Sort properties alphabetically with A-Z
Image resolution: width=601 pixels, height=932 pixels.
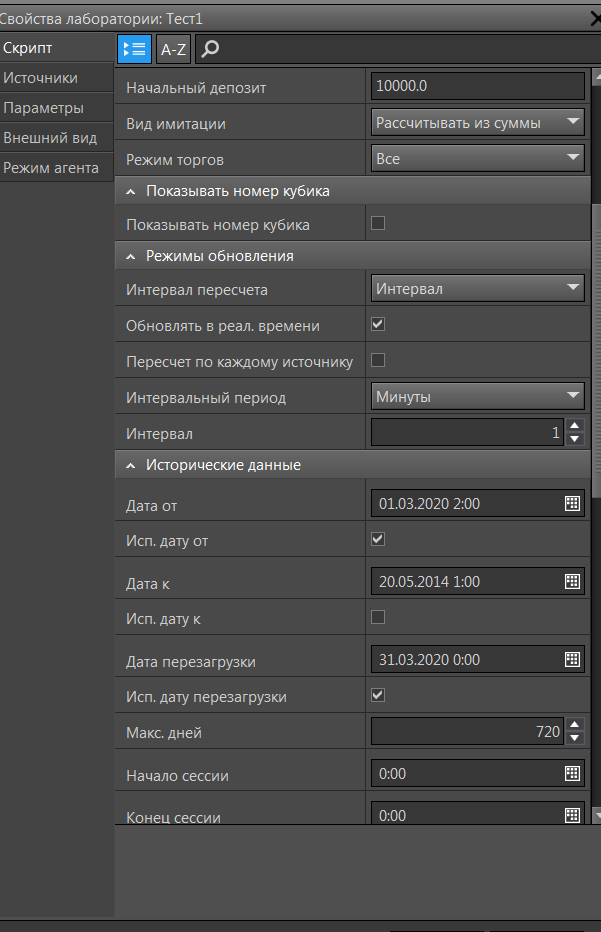173,47
